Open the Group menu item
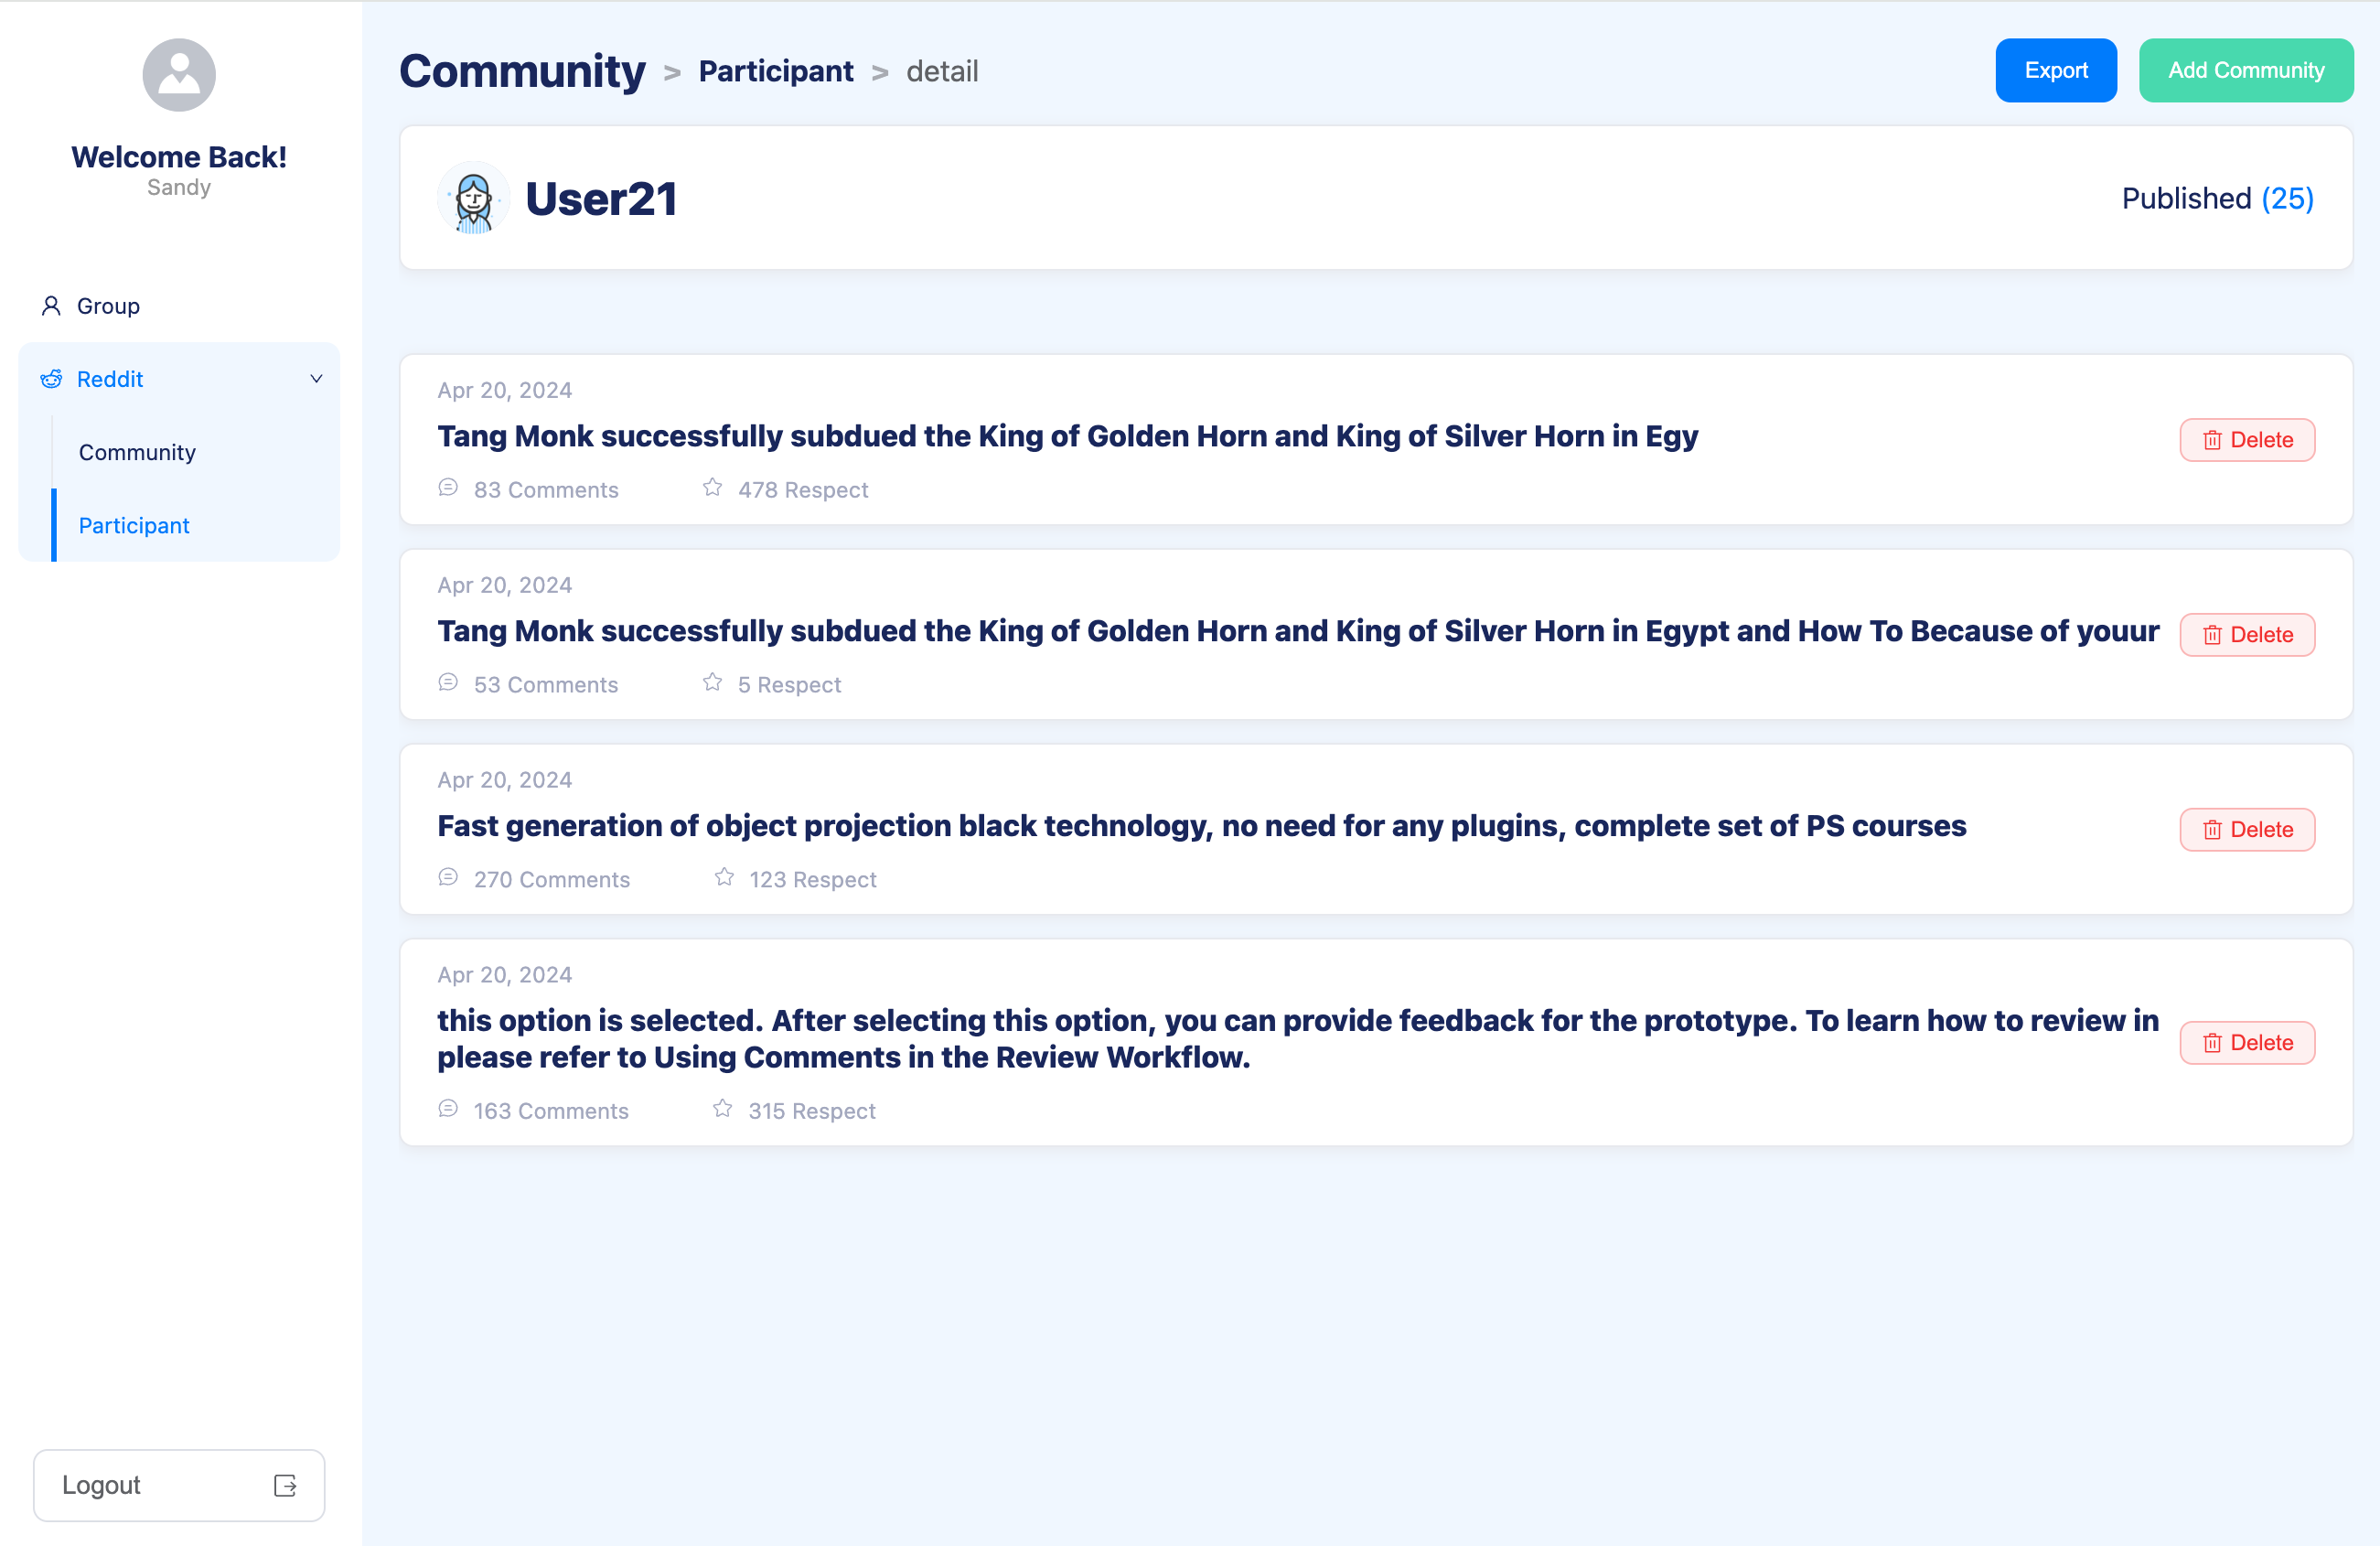 click(108, 306)
